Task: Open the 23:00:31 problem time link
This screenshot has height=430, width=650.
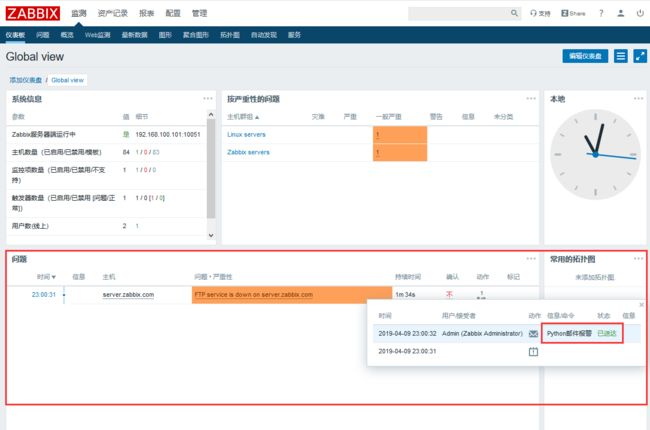Action: coord(44,294)
